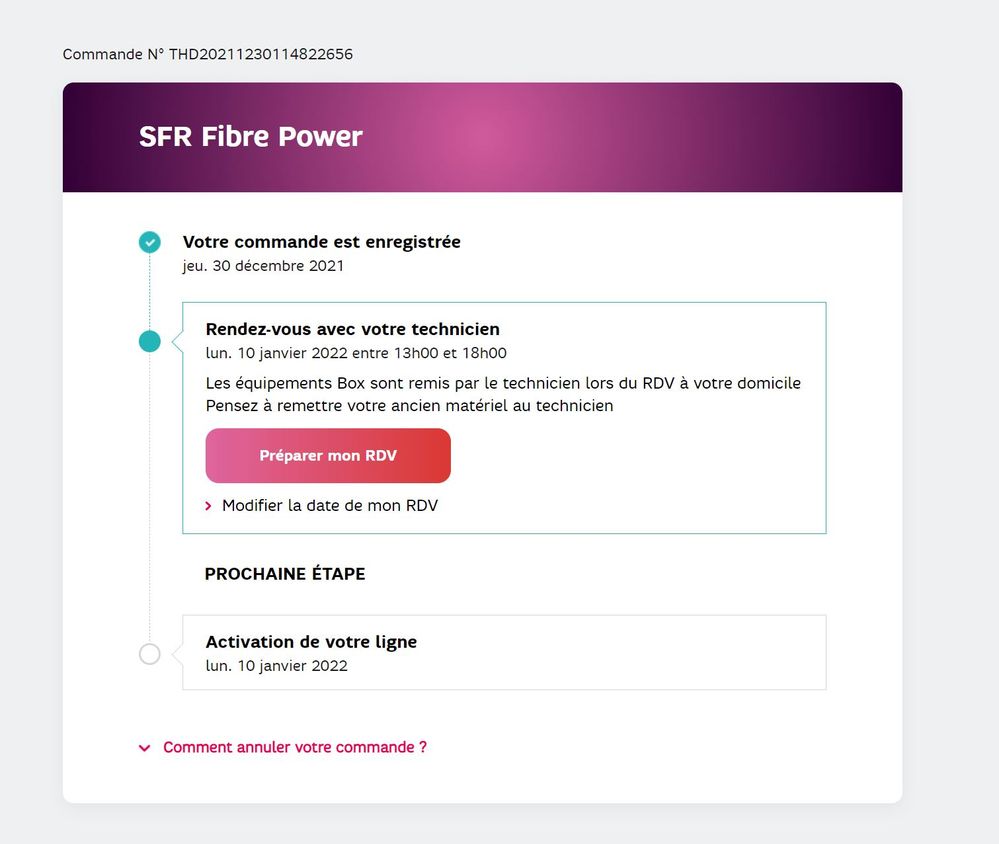Click the "SFR Fibre Power" banner title
The image size is (999, 844).
[250, 136]
